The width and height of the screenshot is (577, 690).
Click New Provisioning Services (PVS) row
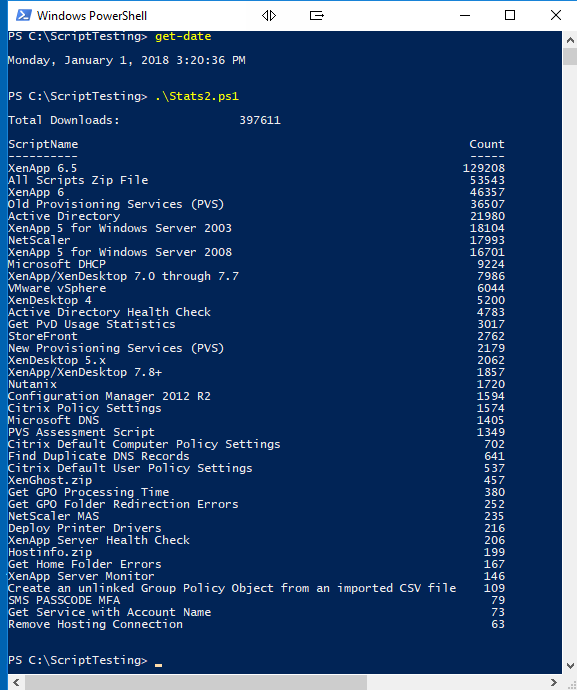coord(256,349)
